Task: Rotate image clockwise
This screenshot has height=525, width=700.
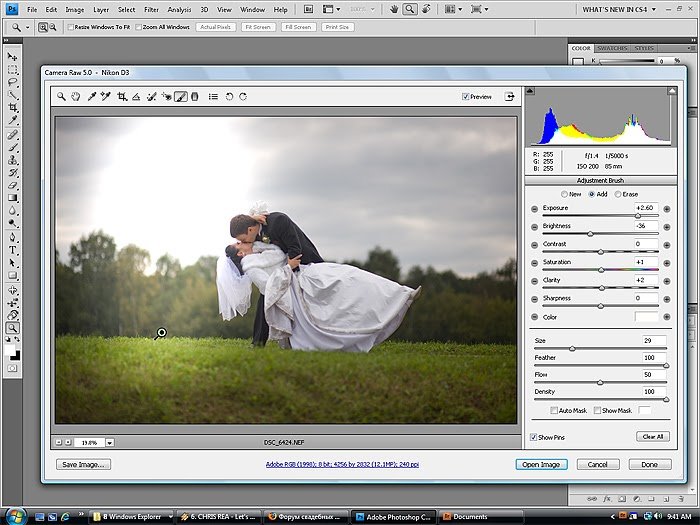Action: click(x=243, y=97)
